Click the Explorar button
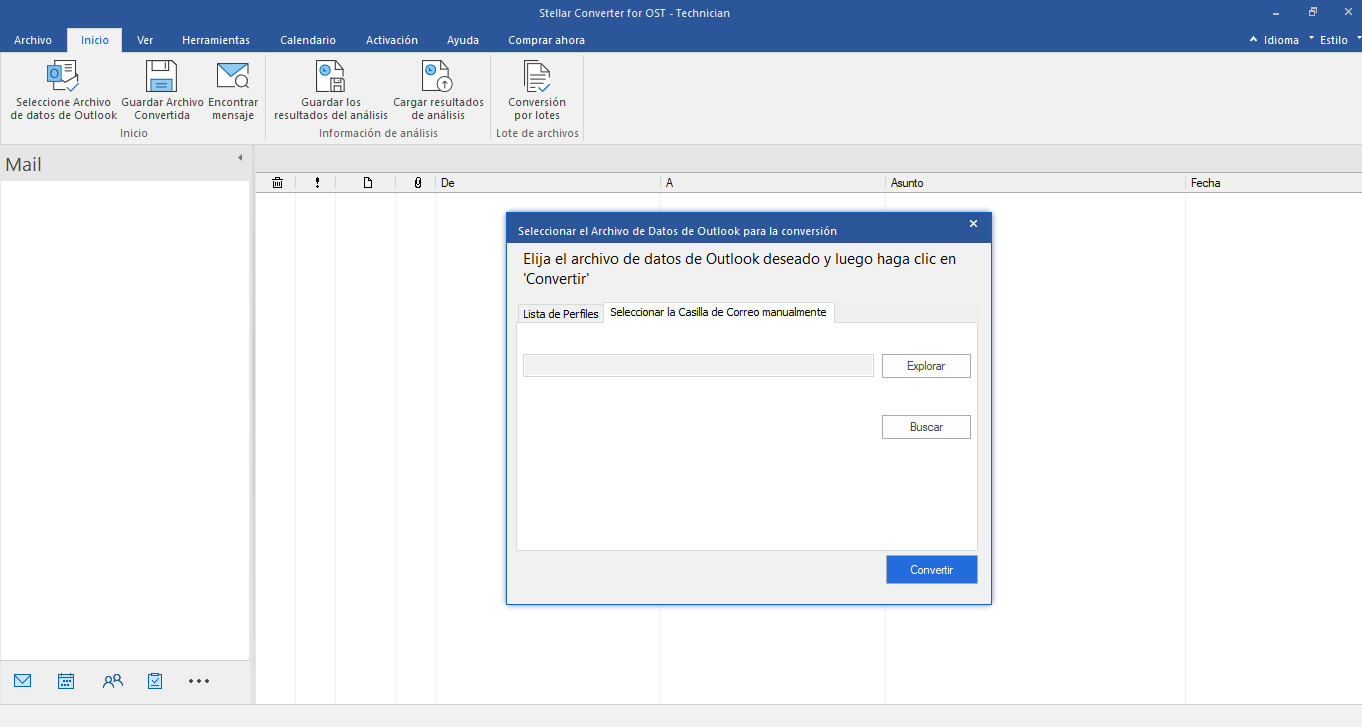The height and width of the screenshot is (727, 1362). tap(926, 366)
